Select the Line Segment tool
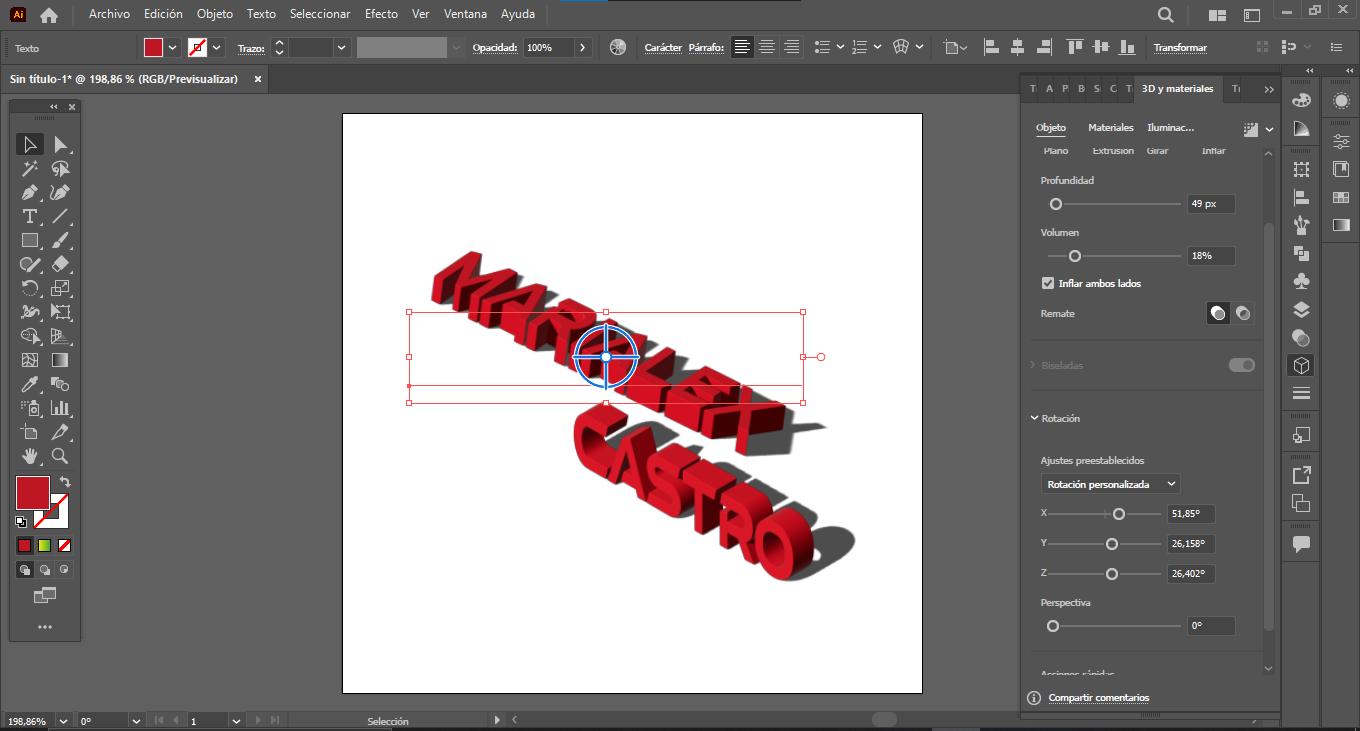Image resolution: width=1360 pixels, height=731 pixels. tap(60, 217)
